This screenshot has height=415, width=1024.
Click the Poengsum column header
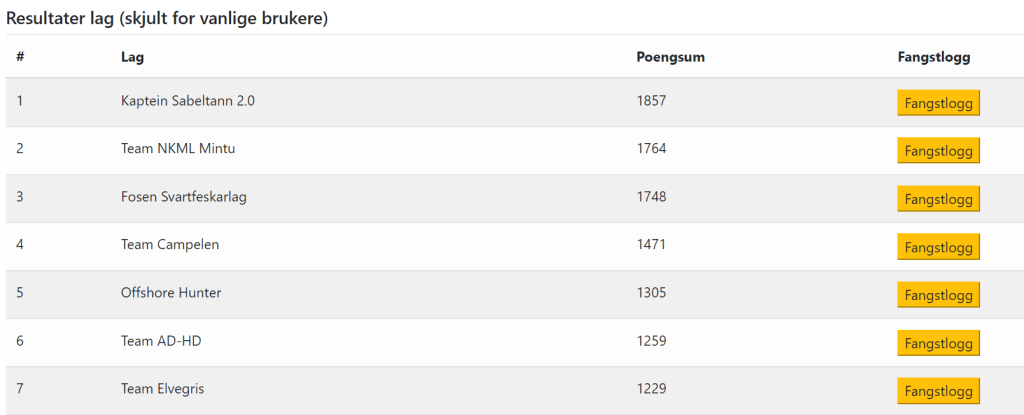click(670, 57)
